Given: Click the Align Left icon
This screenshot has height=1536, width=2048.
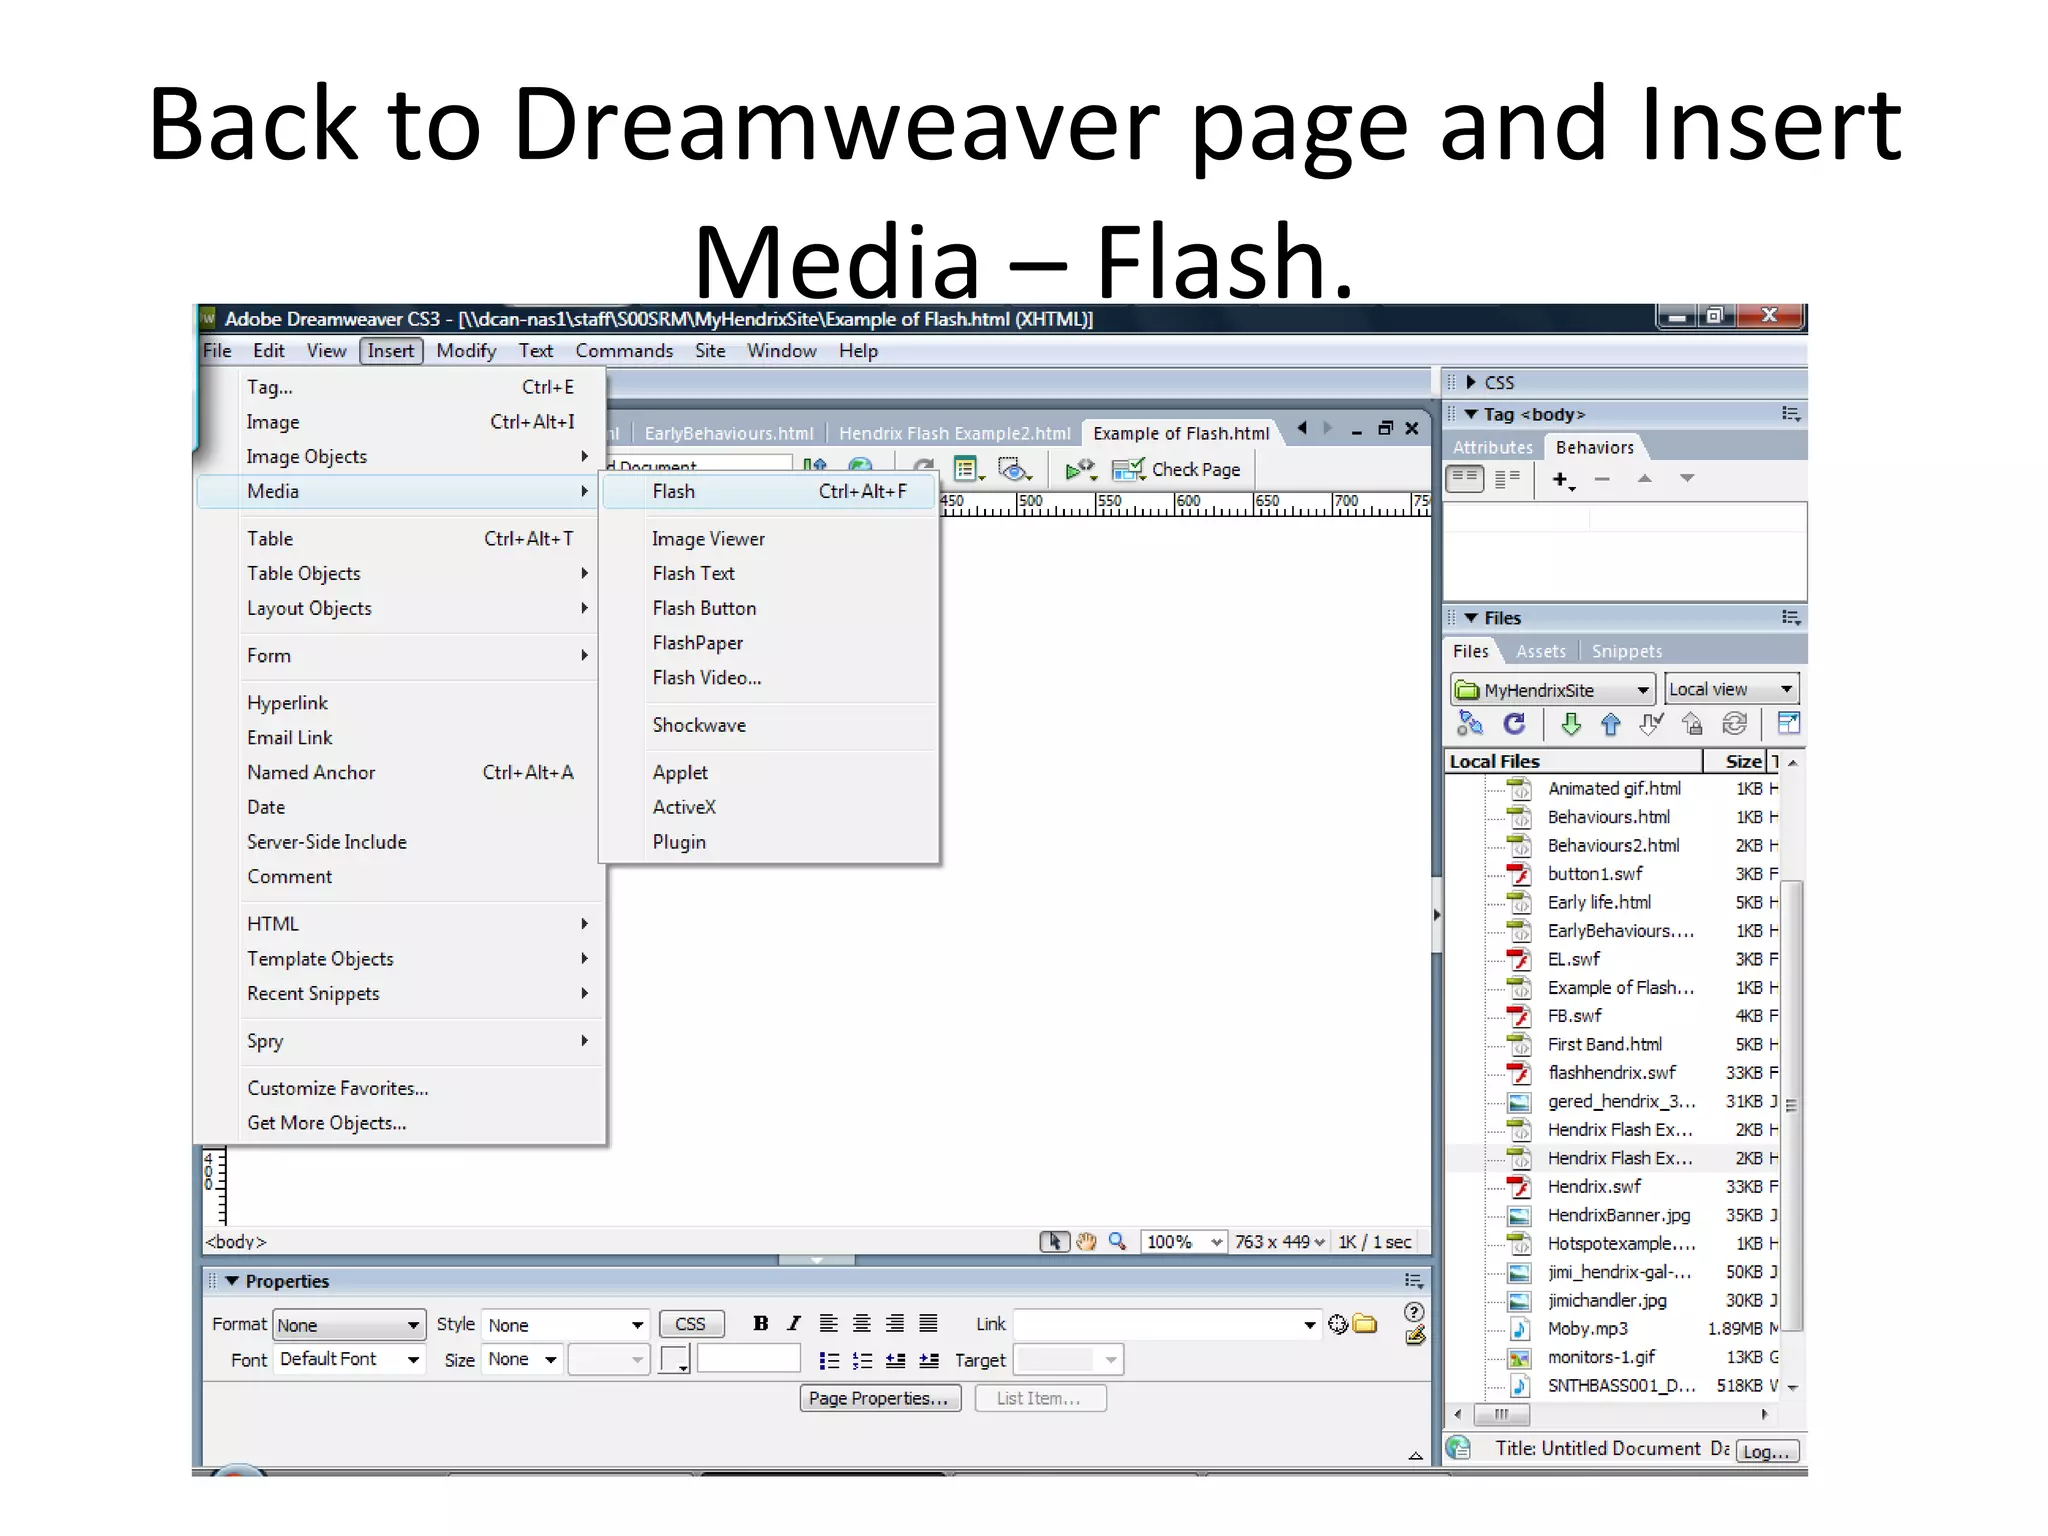Looking at the screenshot, I should (828, 1324).
